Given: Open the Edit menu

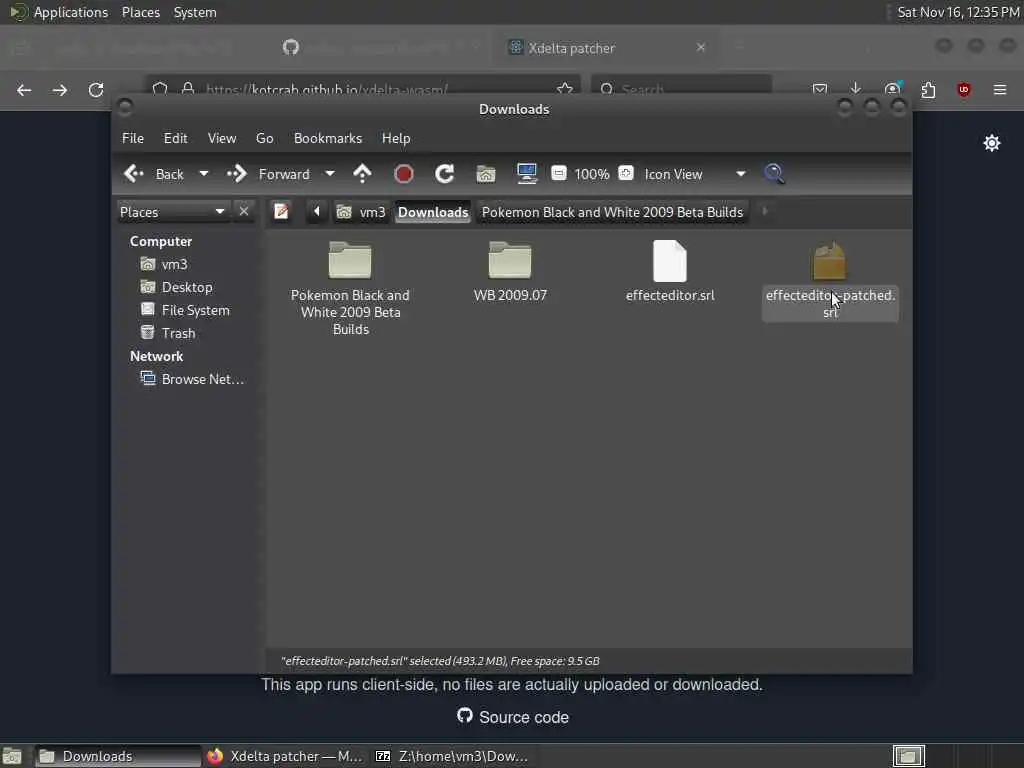Looking at the screenshot, I should coord(175,138).
